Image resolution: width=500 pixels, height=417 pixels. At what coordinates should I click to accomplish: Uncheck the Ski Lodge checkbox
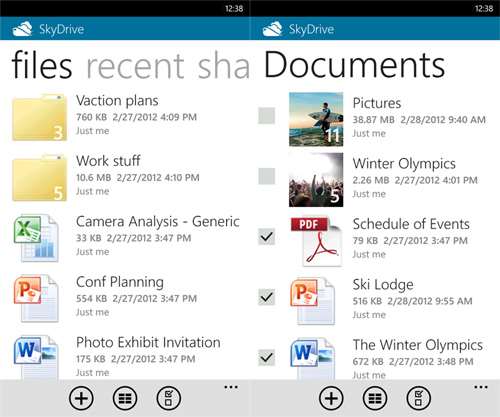click(266, 297)
